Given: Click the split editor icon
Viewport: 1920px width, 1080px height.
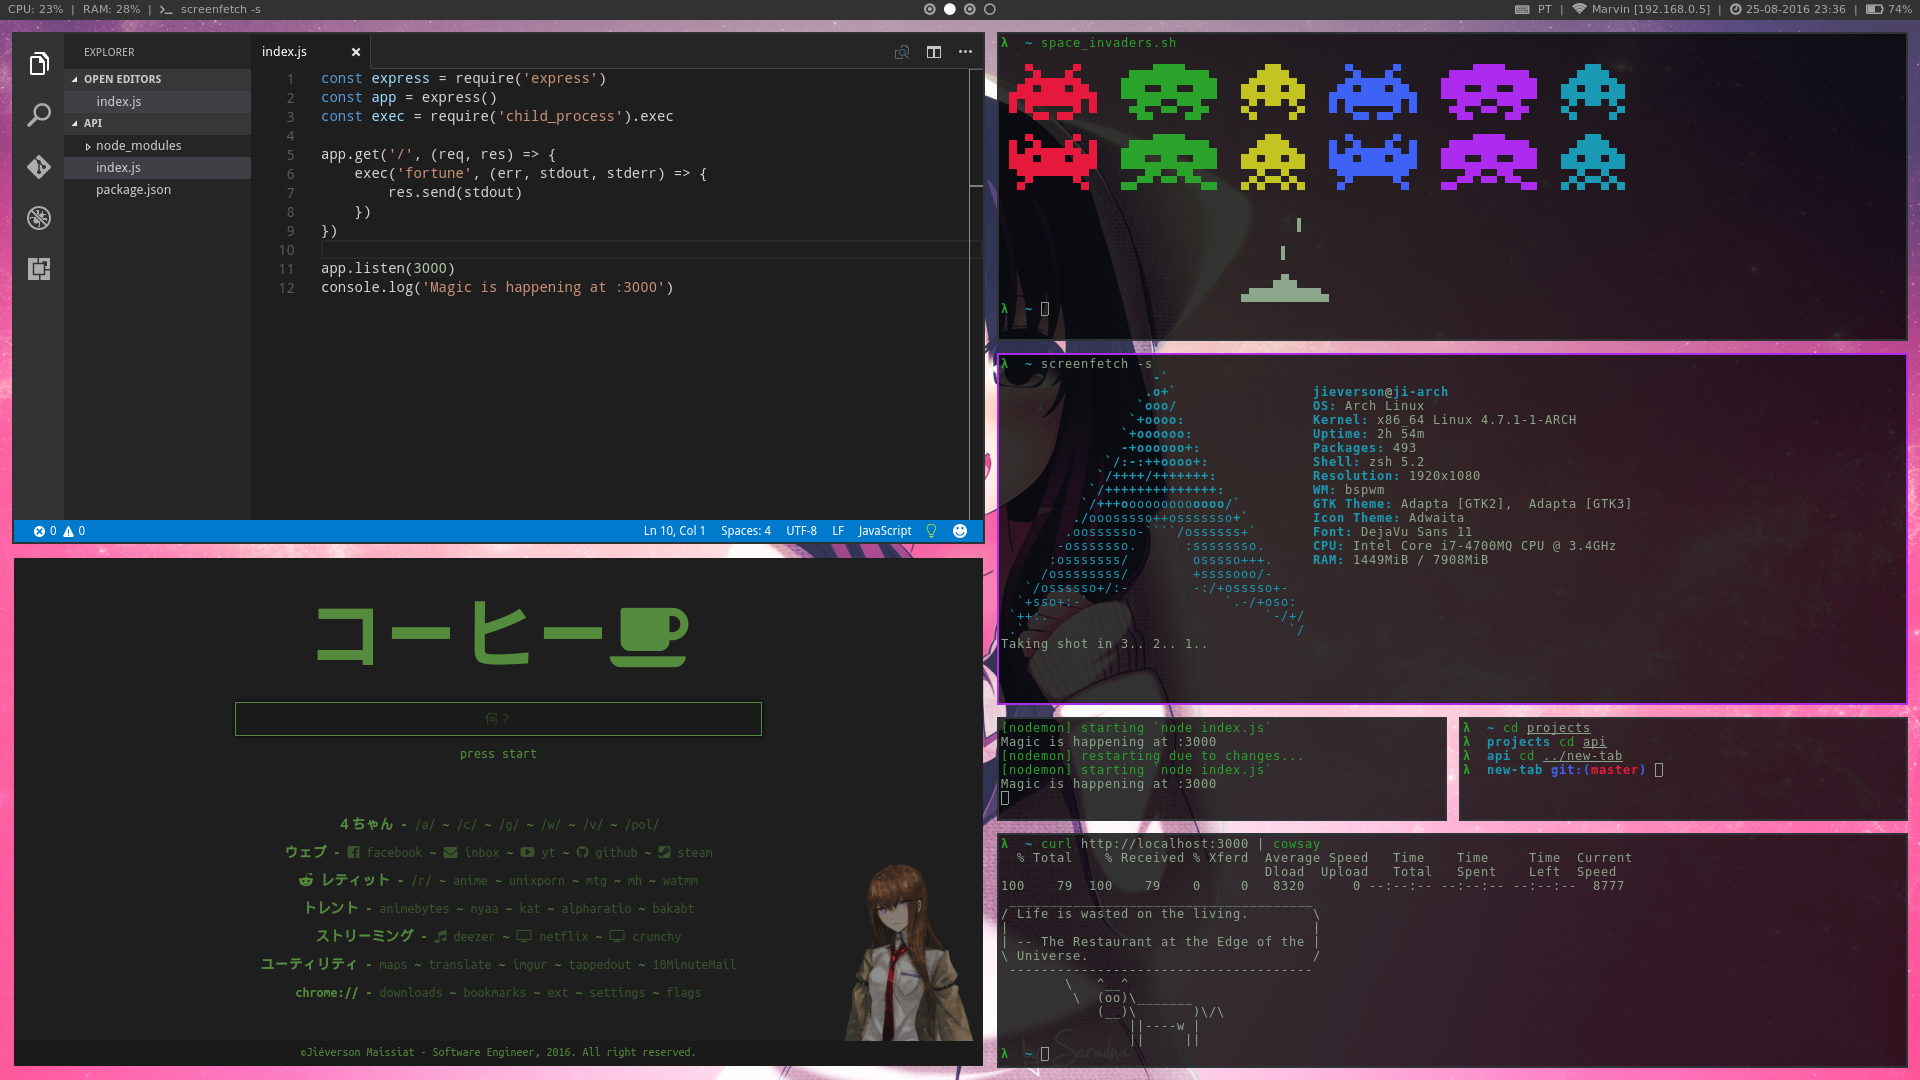Looking at the screenshot, I should [x=933, y=52].
